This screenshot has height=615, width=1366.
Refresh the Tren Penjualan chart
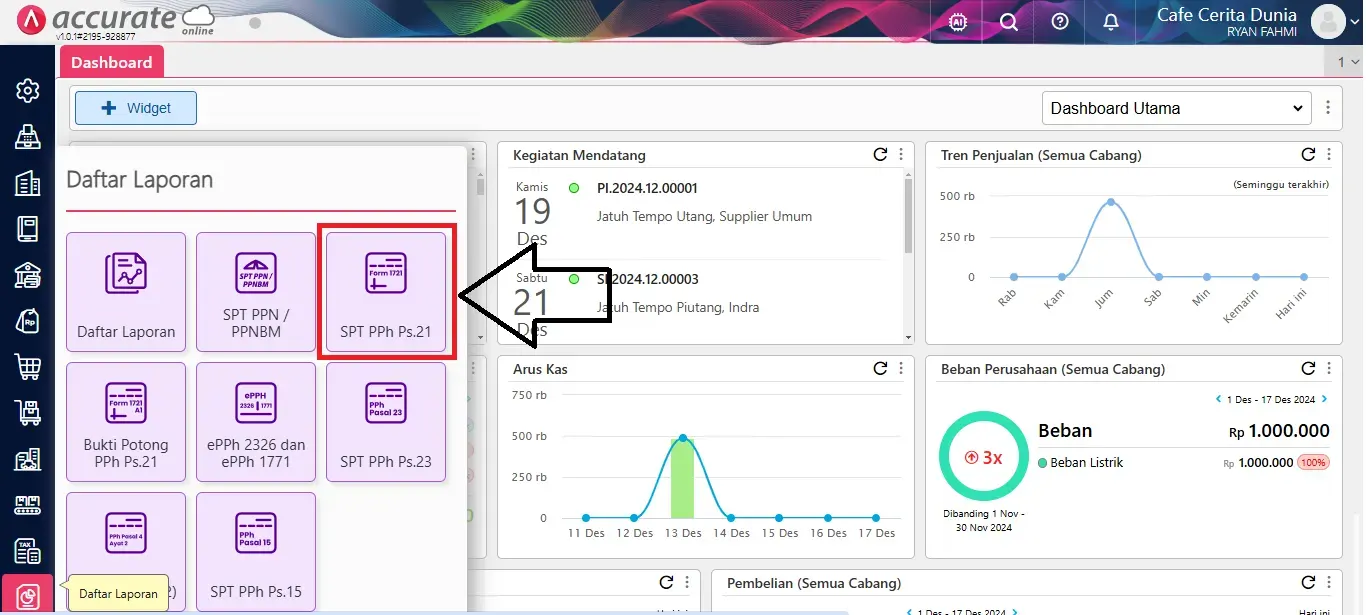point(1308,155)
